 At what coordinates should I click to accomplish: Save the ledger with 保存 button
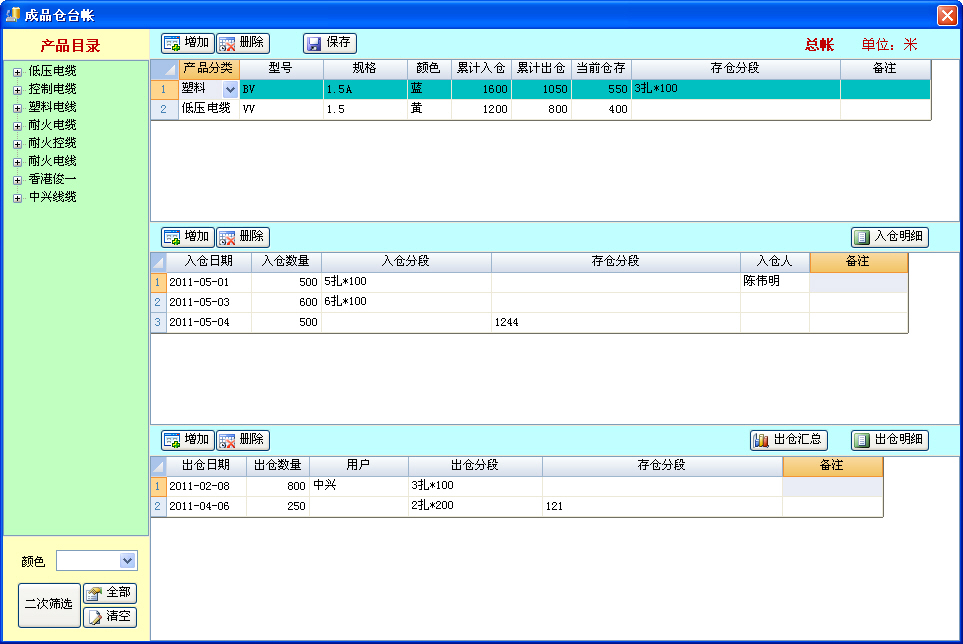pyautogui.click(x=330, y=43)
